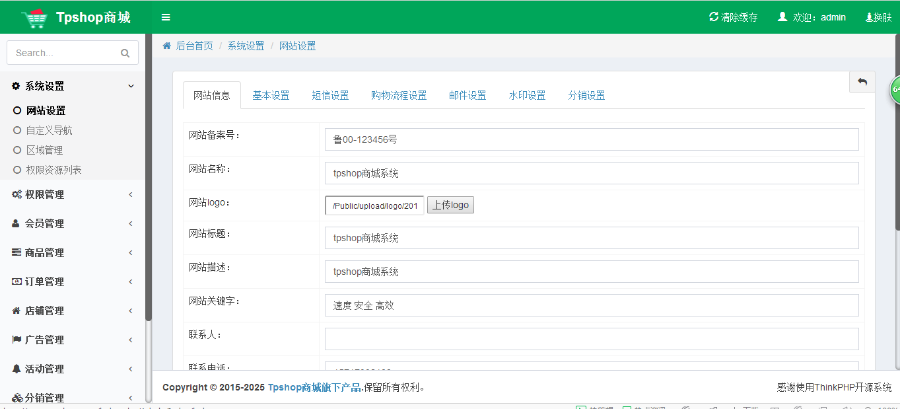Open the Tpshop商城旗下产品 footer link

pos(315,387)
